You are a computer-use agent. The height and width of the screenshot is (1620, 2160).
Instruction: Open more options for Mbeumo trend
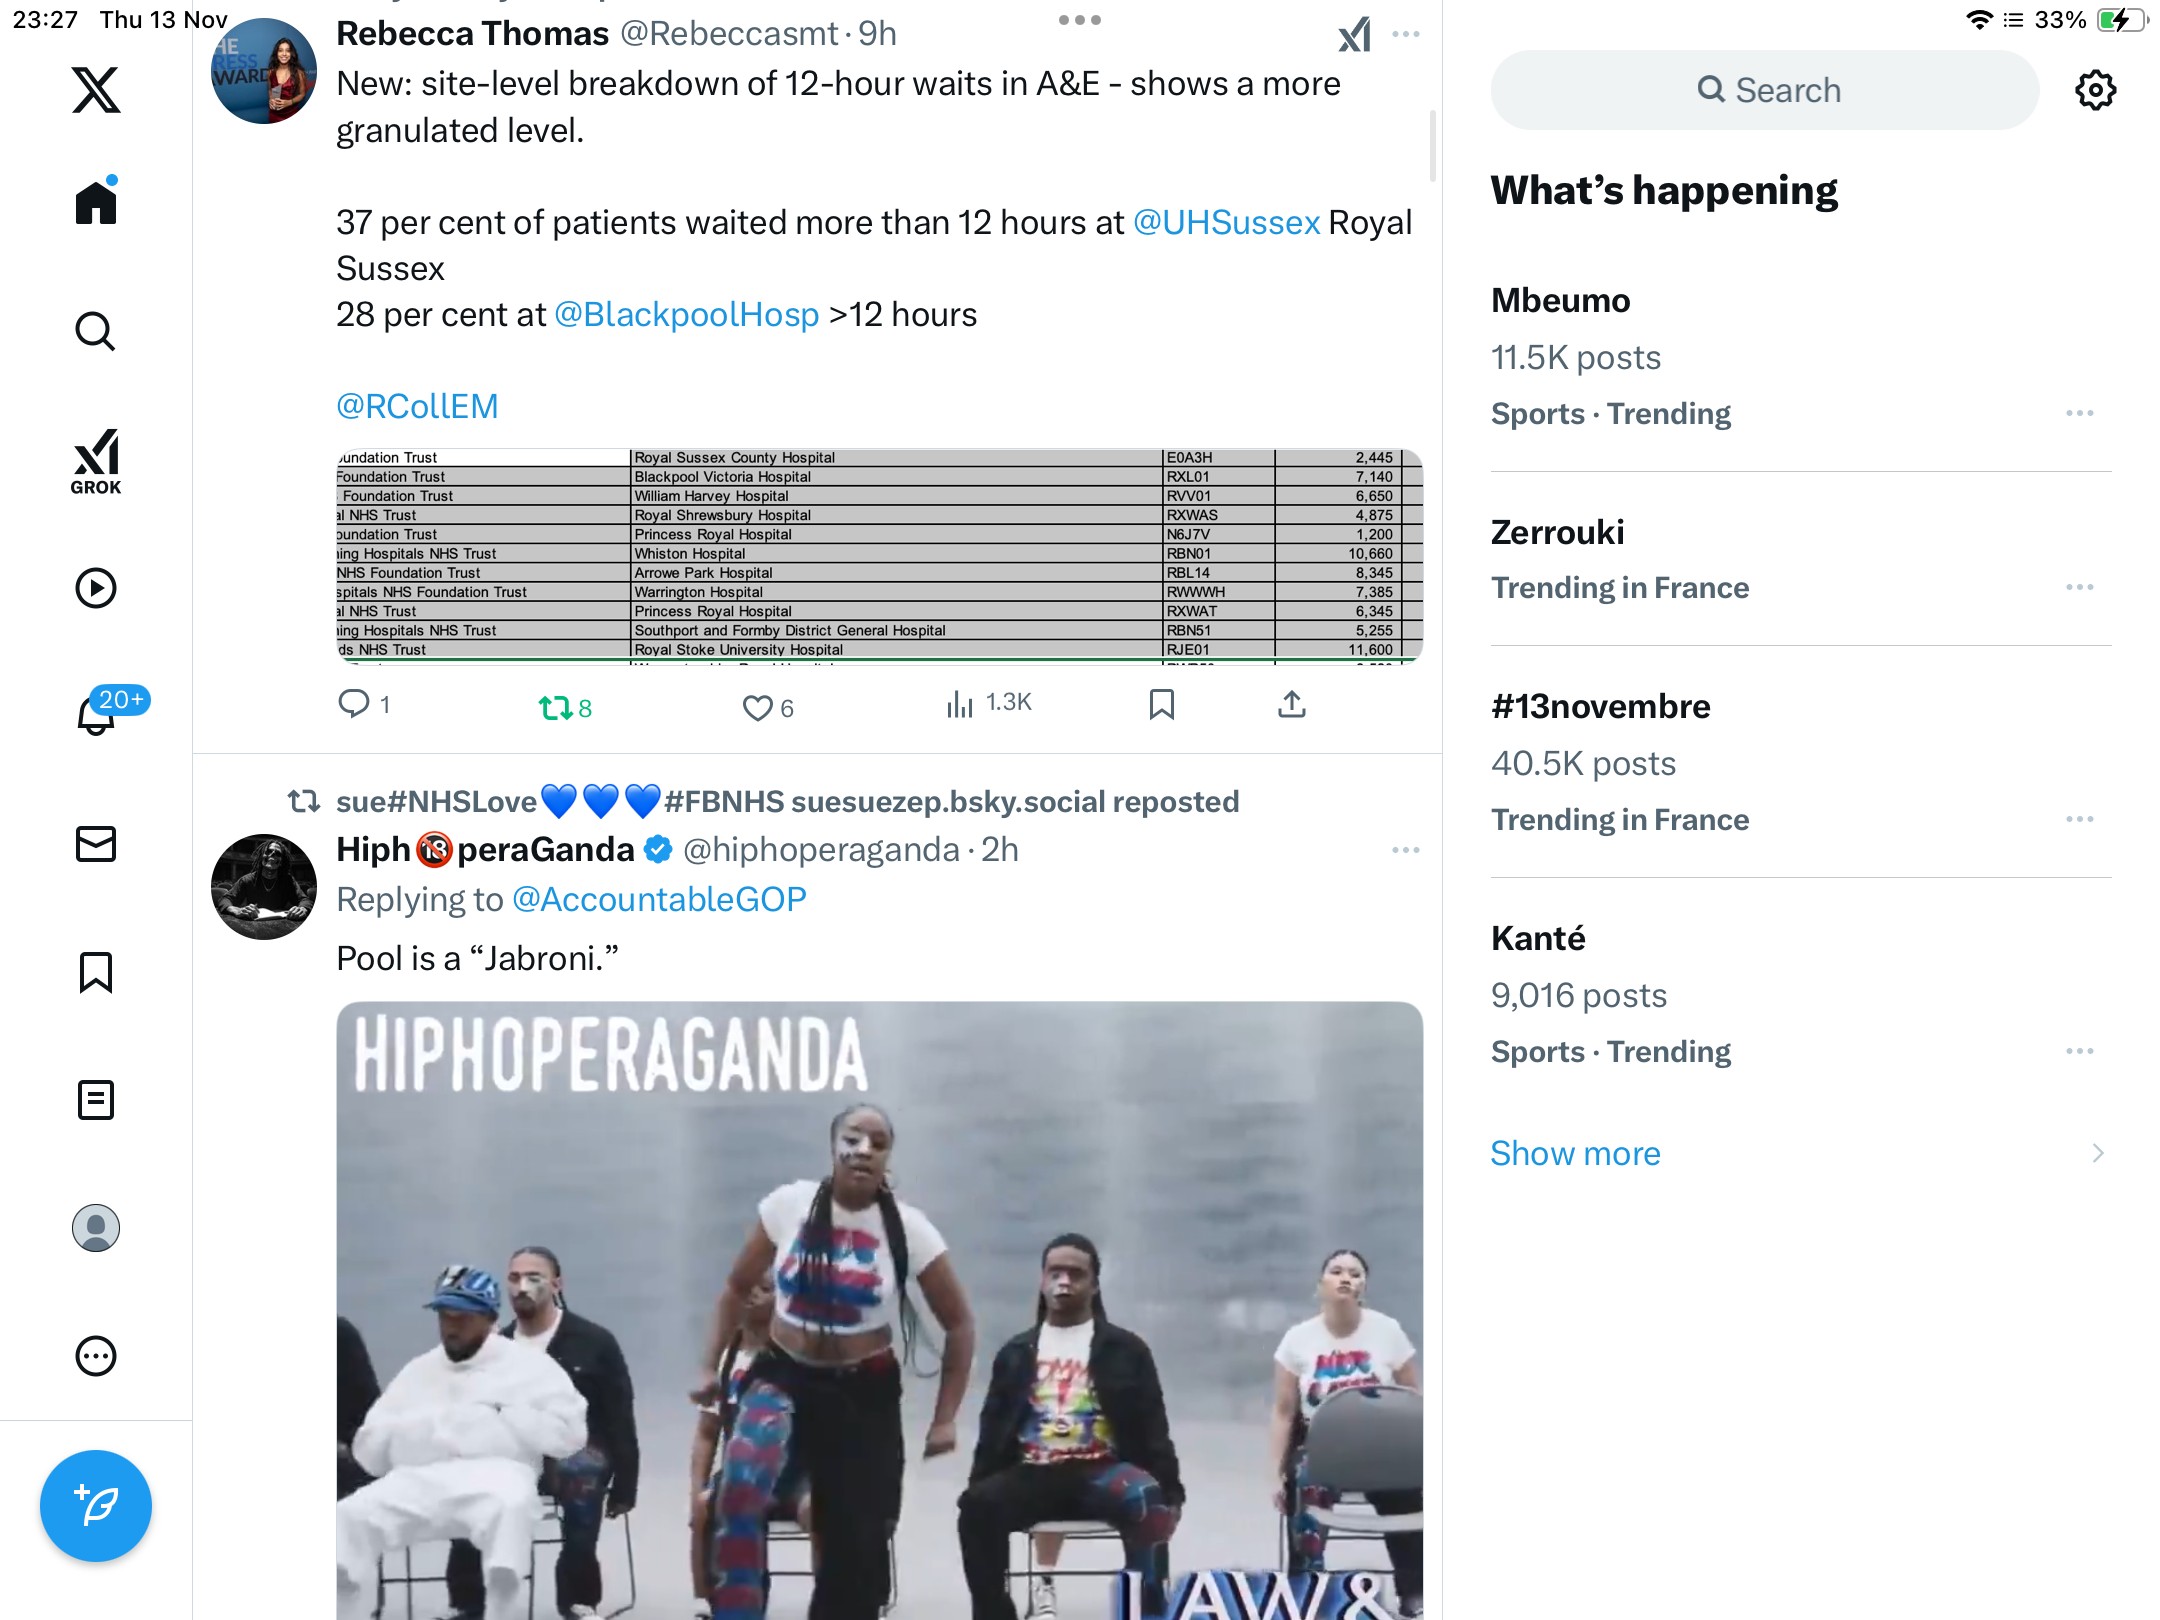2080,413
